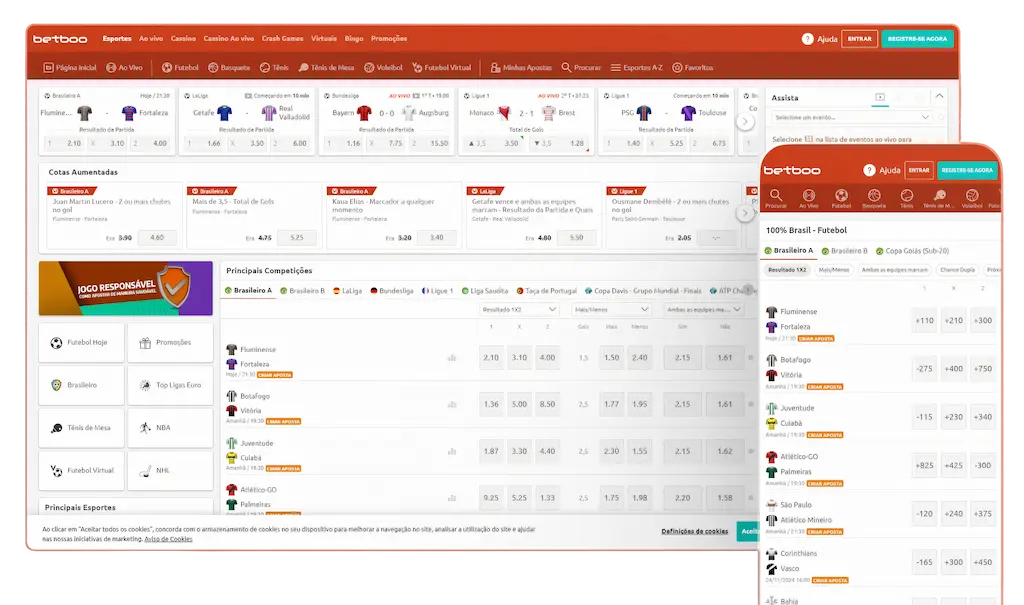Collapse the Assista panel
The height and width of the screenshot is (605, 1024).
pyautogui.click(x=939, y=97)
